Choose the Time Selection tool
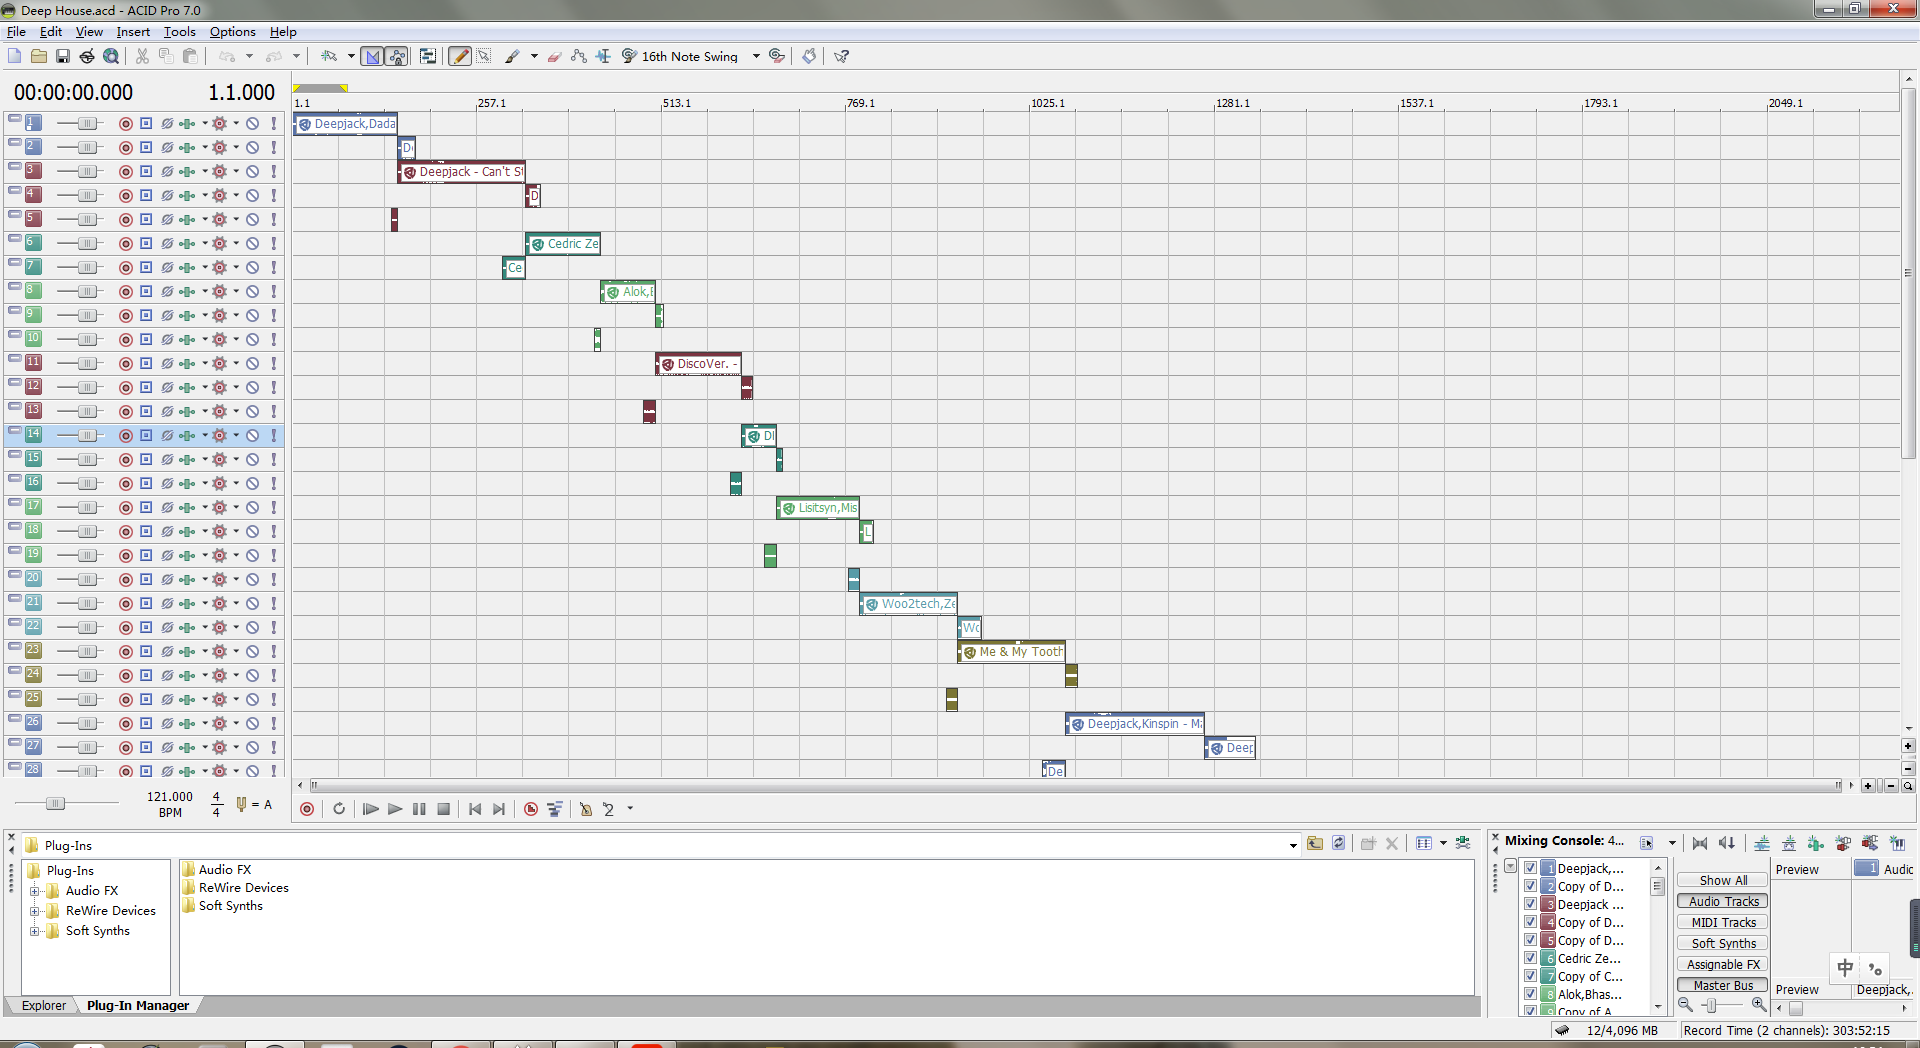 coord(603,56)
